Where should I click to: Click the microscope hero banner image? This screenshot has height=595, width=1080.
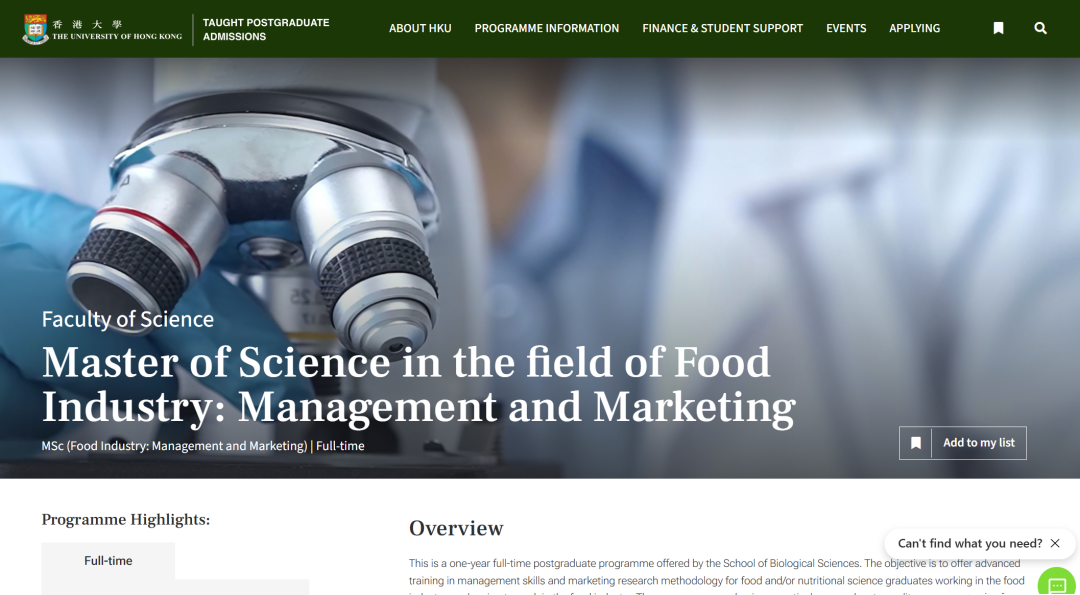540,207
